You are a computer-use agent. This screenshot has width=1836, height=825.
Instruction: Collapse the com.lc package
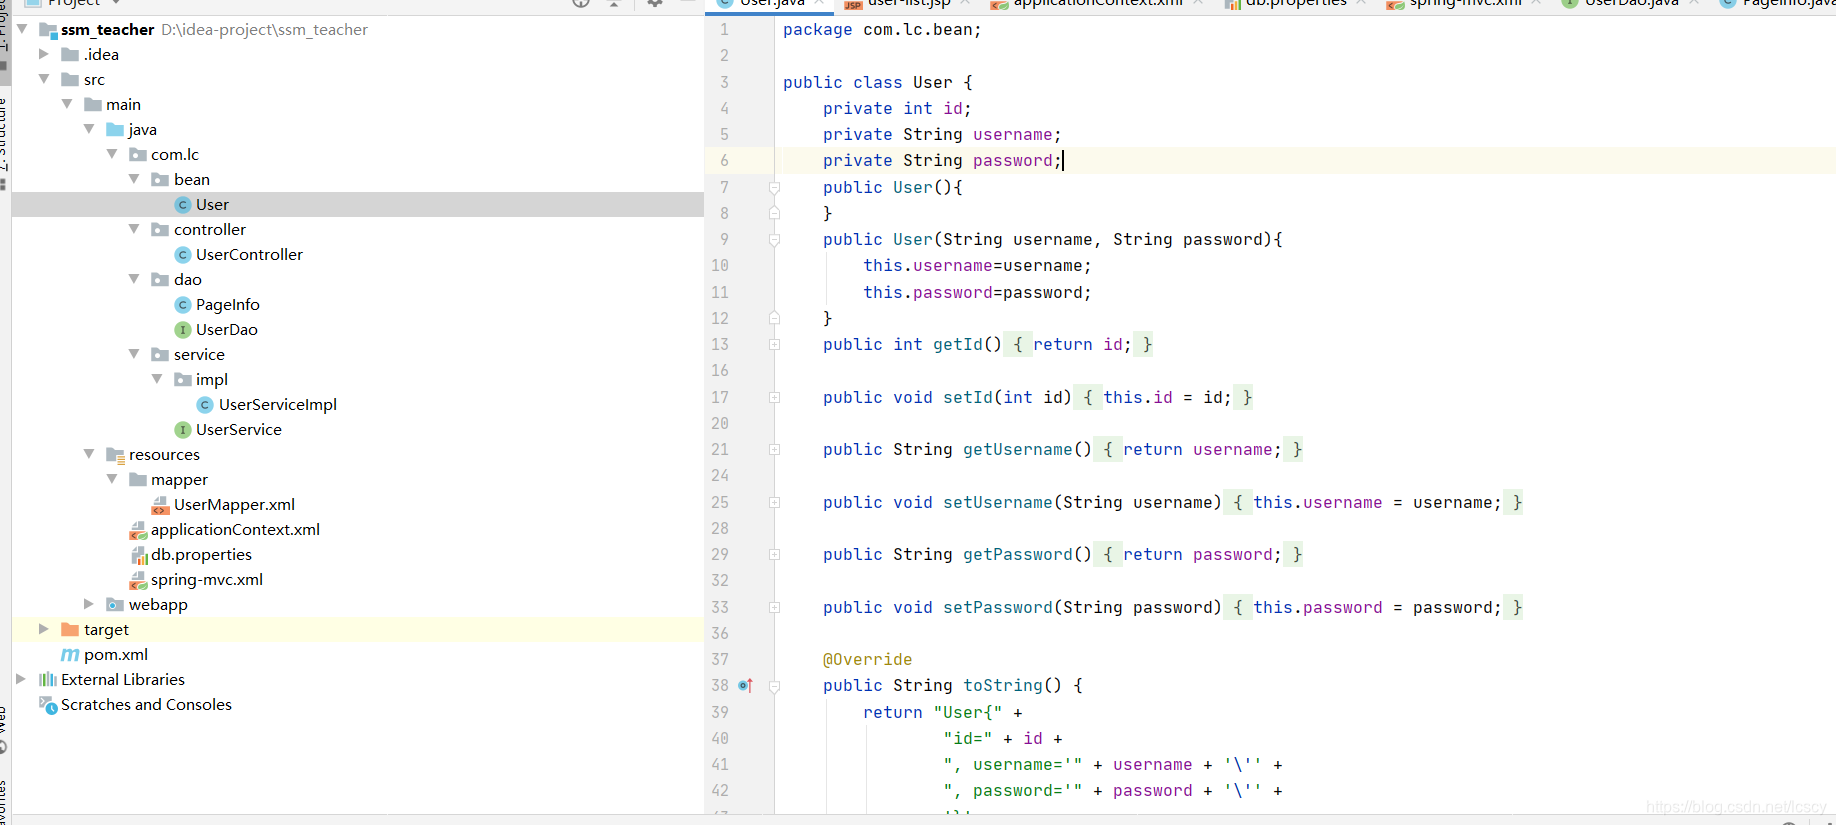click(x=112, y=153)
